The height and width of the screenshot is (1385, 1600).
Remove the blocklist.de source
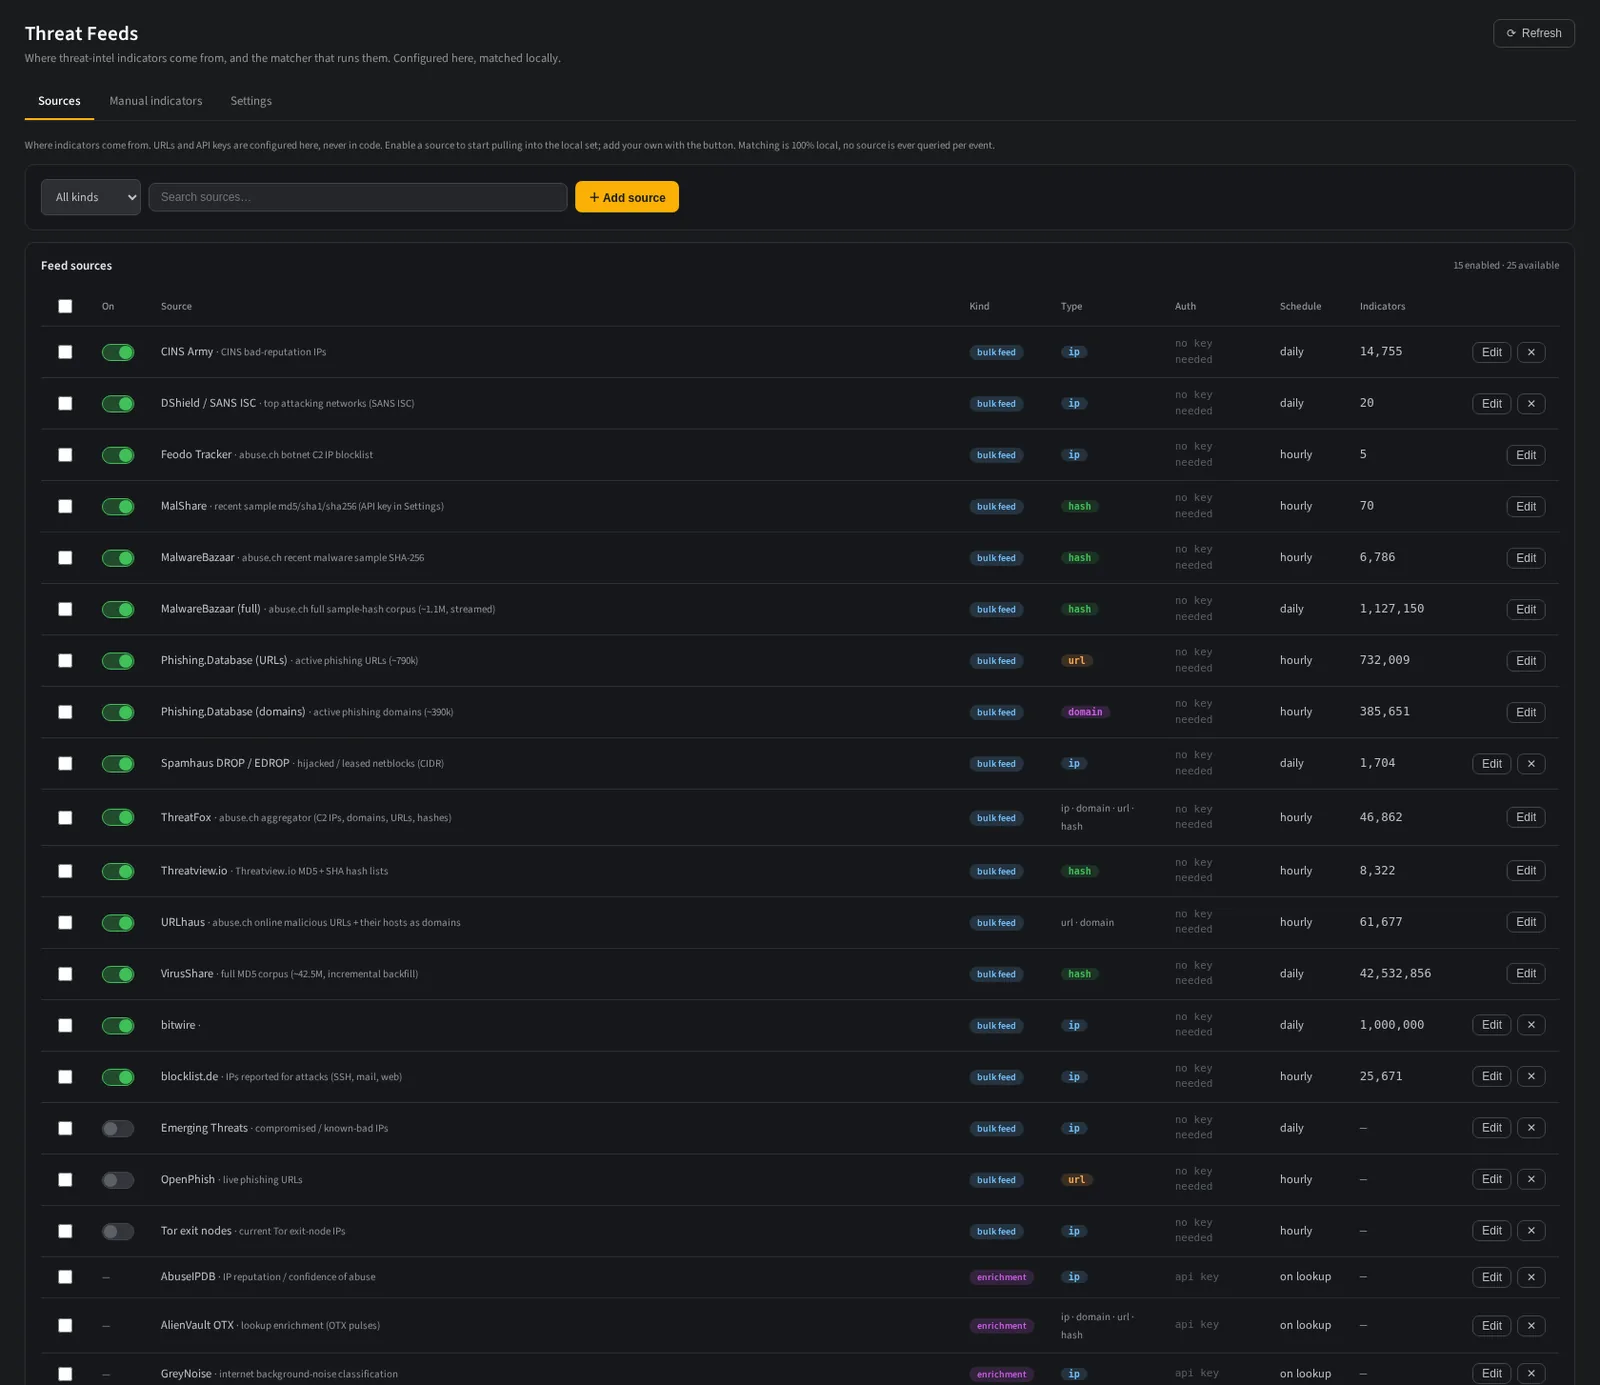point(1531,1077)
